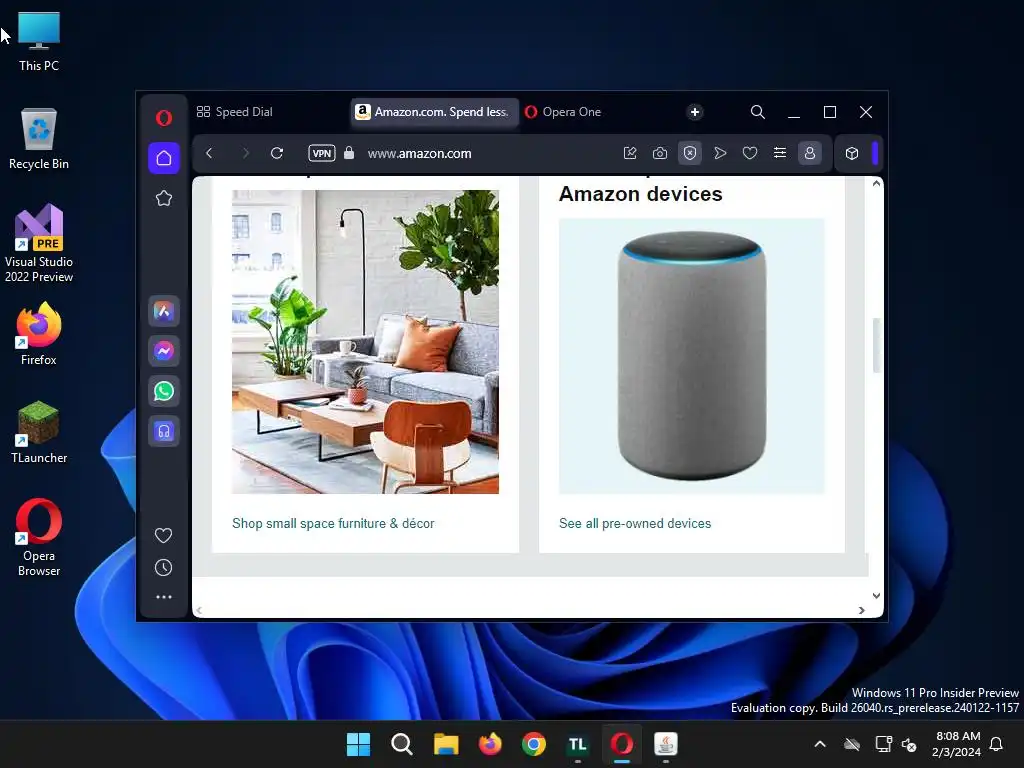Screen dimensions: 1024x768
Task: Click the Shop small space furniture & décor link
Action: (x=333, y=524)
